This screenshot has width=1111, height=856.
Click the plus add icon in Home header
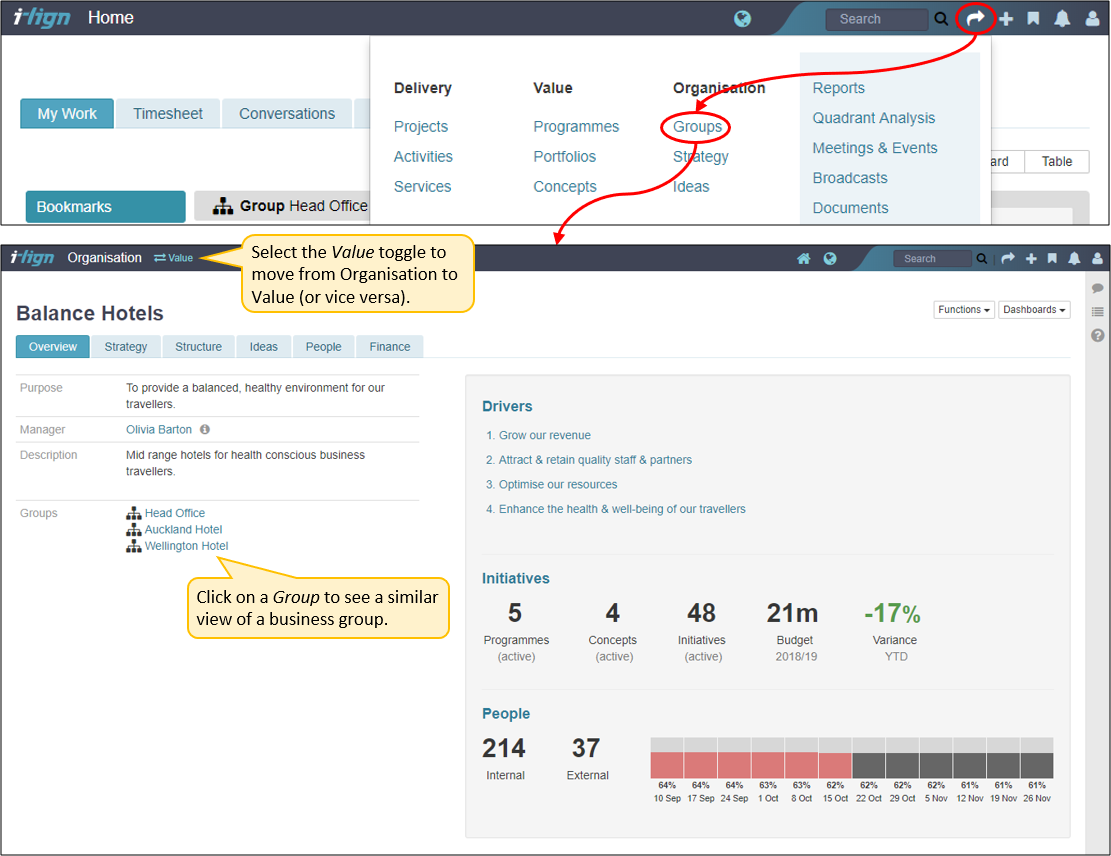tap(1006, 19)
